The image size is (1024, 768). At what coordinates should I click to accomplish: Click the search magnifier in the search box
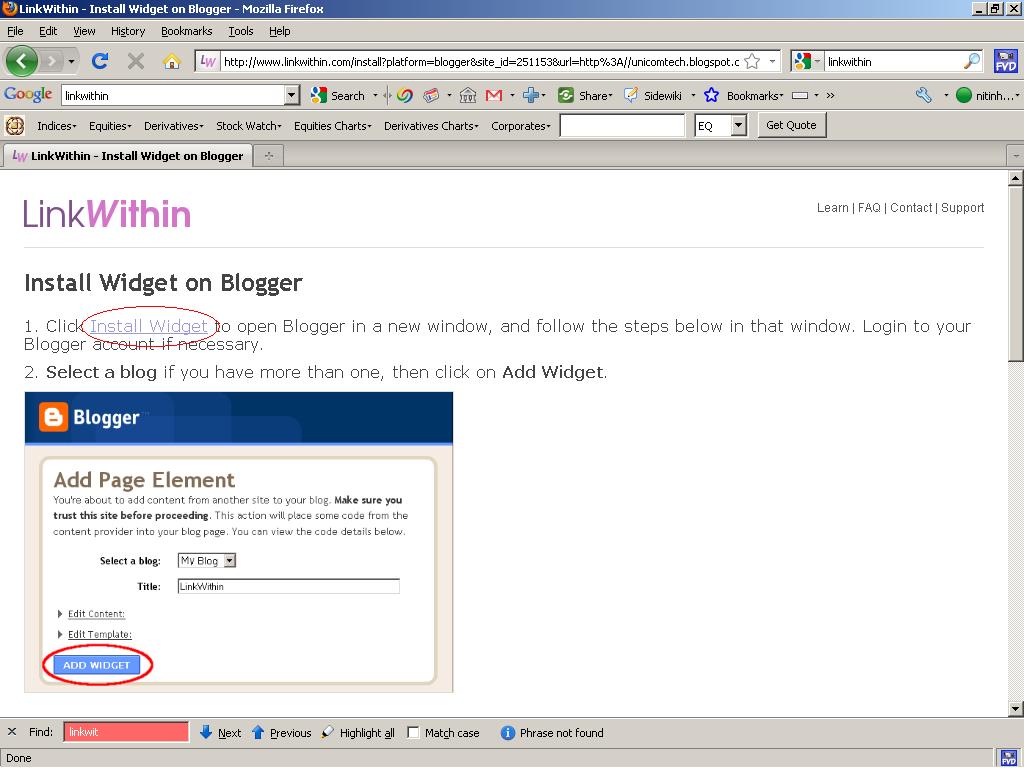pyautogui.click(x=972, y=61)
